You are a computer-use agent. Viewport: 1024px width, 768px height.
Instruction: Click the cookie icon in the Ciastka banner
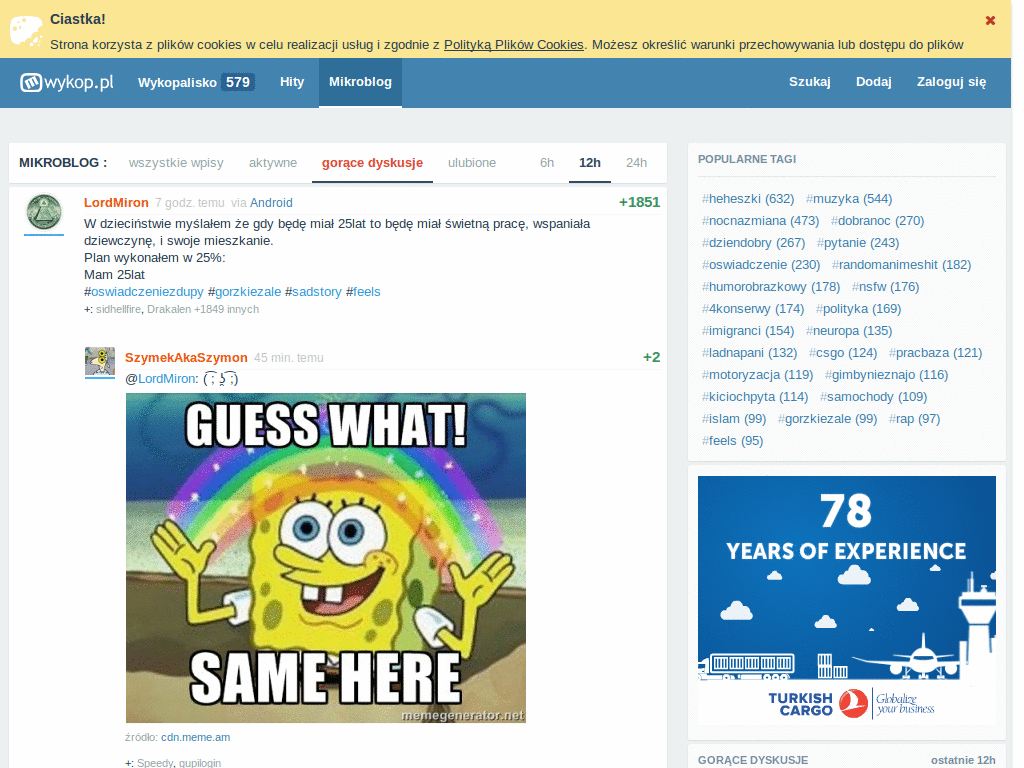tap(26, 31)
